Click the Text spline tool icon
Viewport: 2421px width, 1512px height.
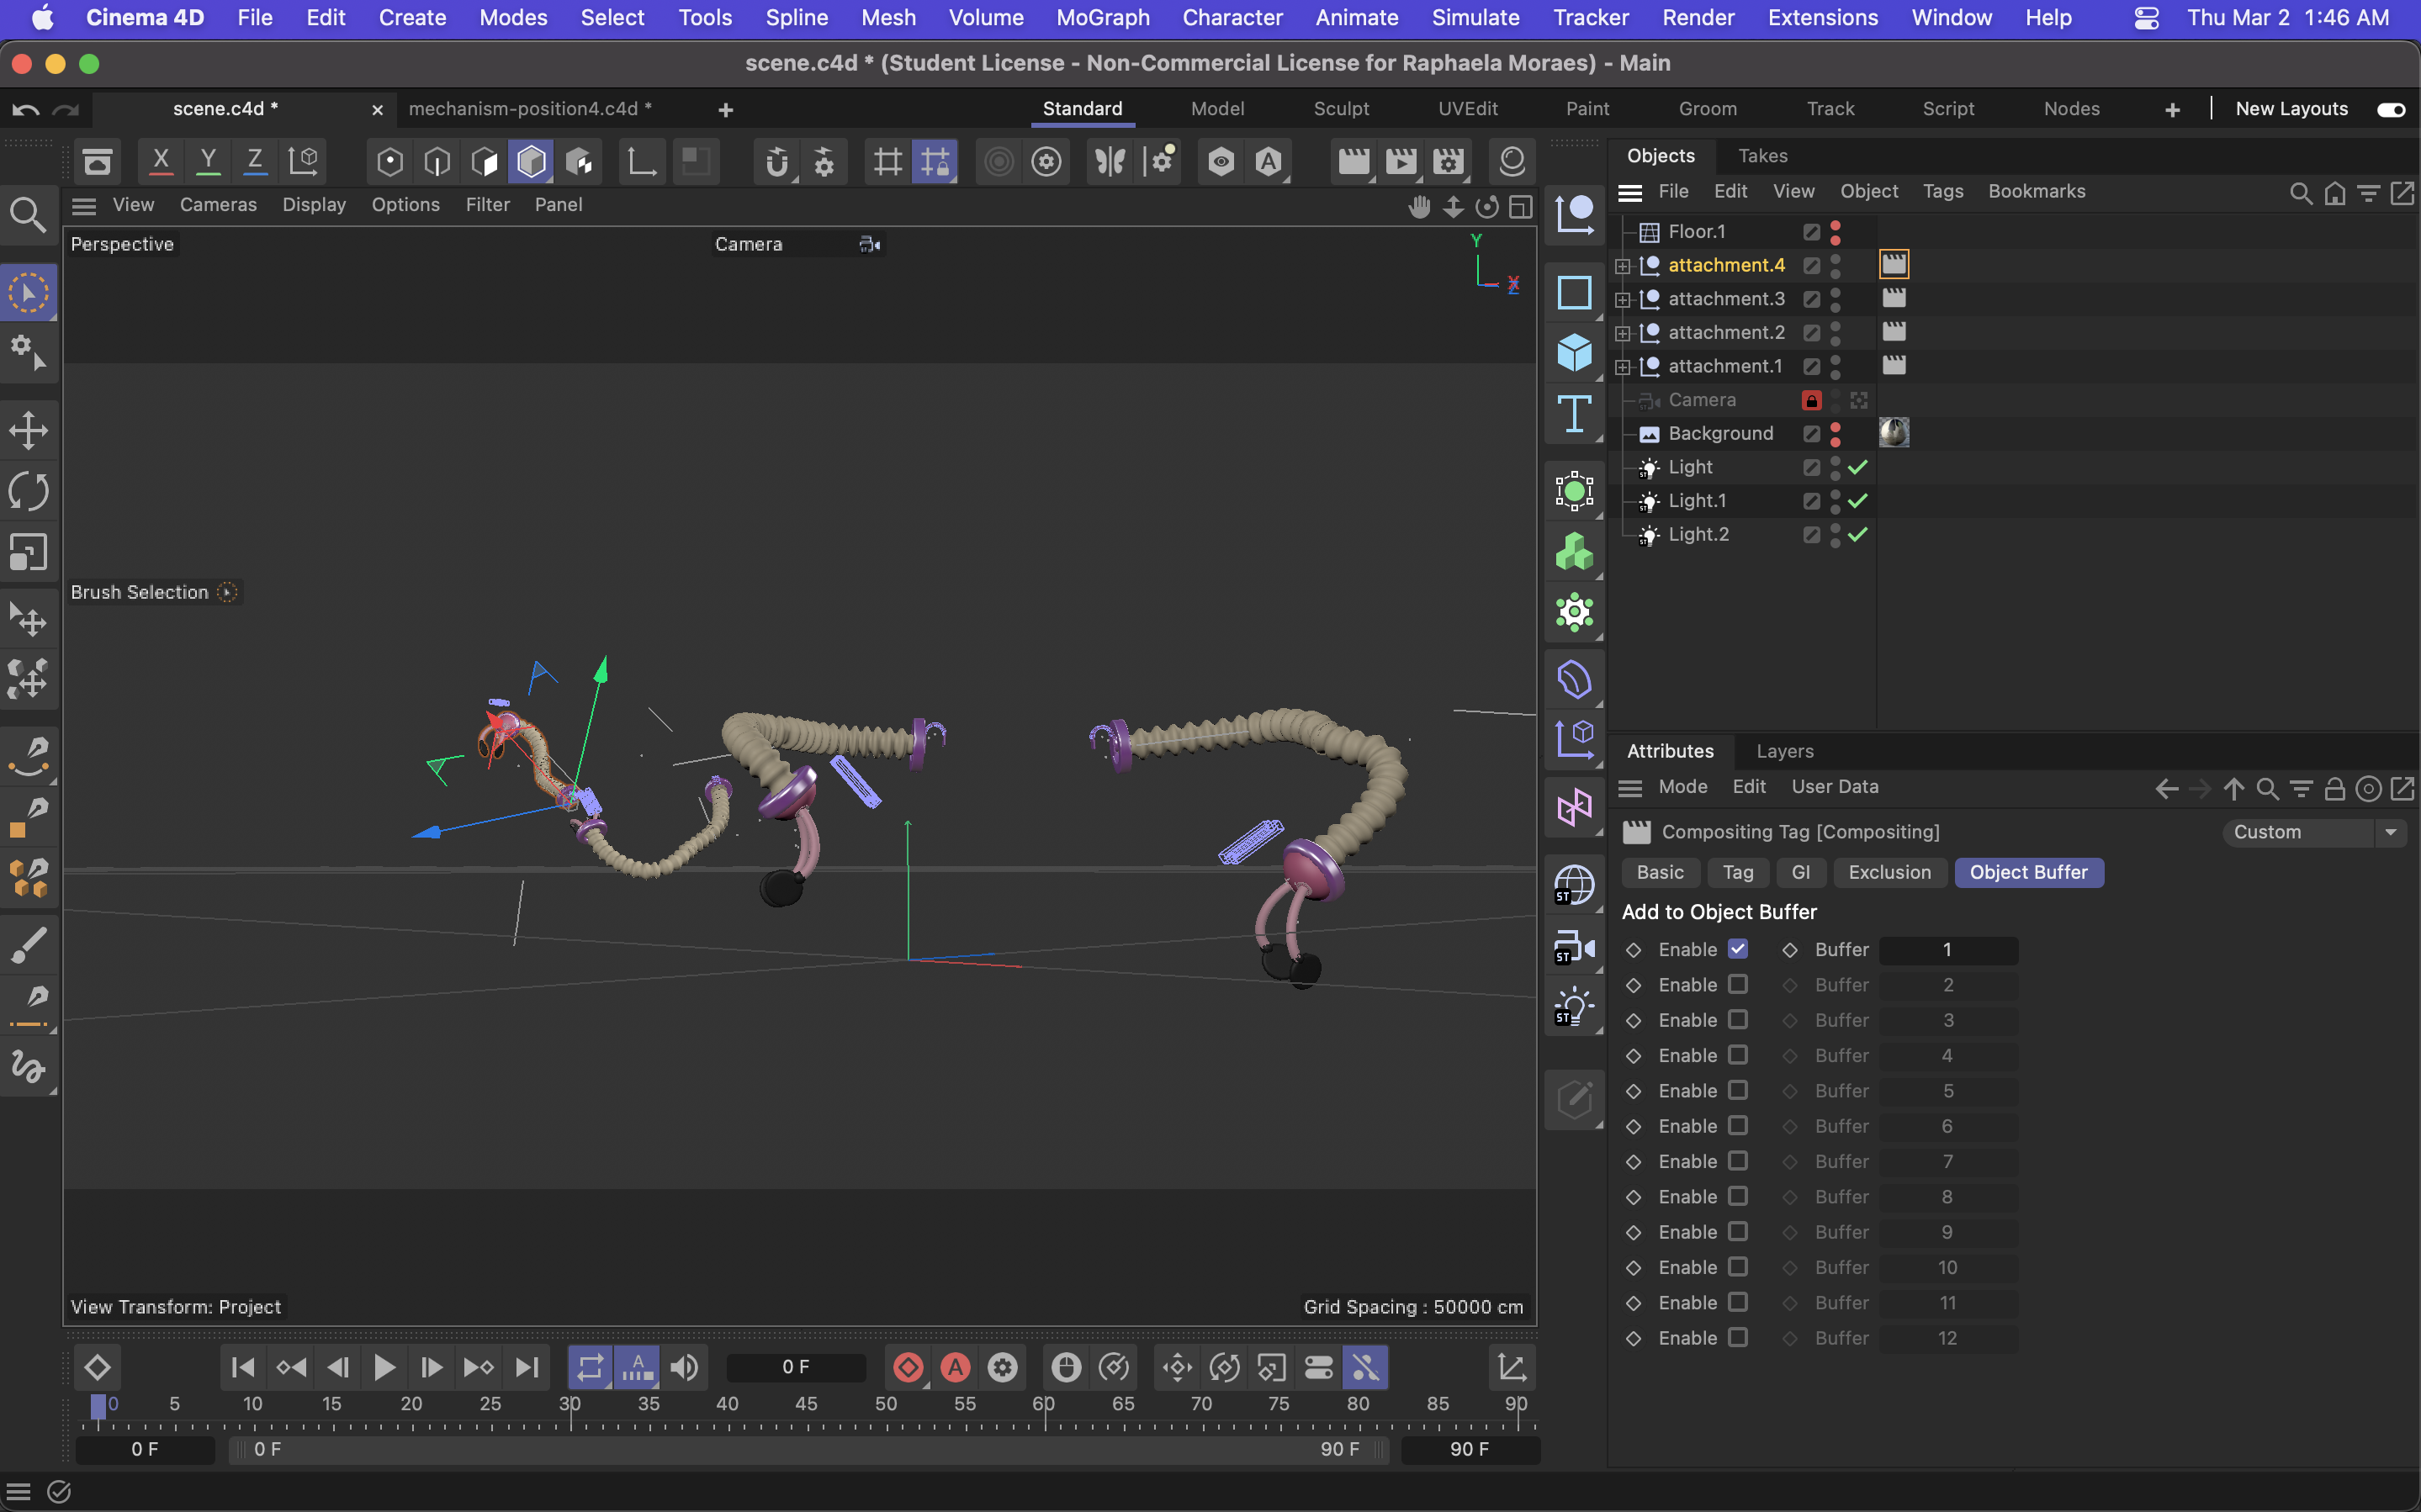coord(1574,414)
